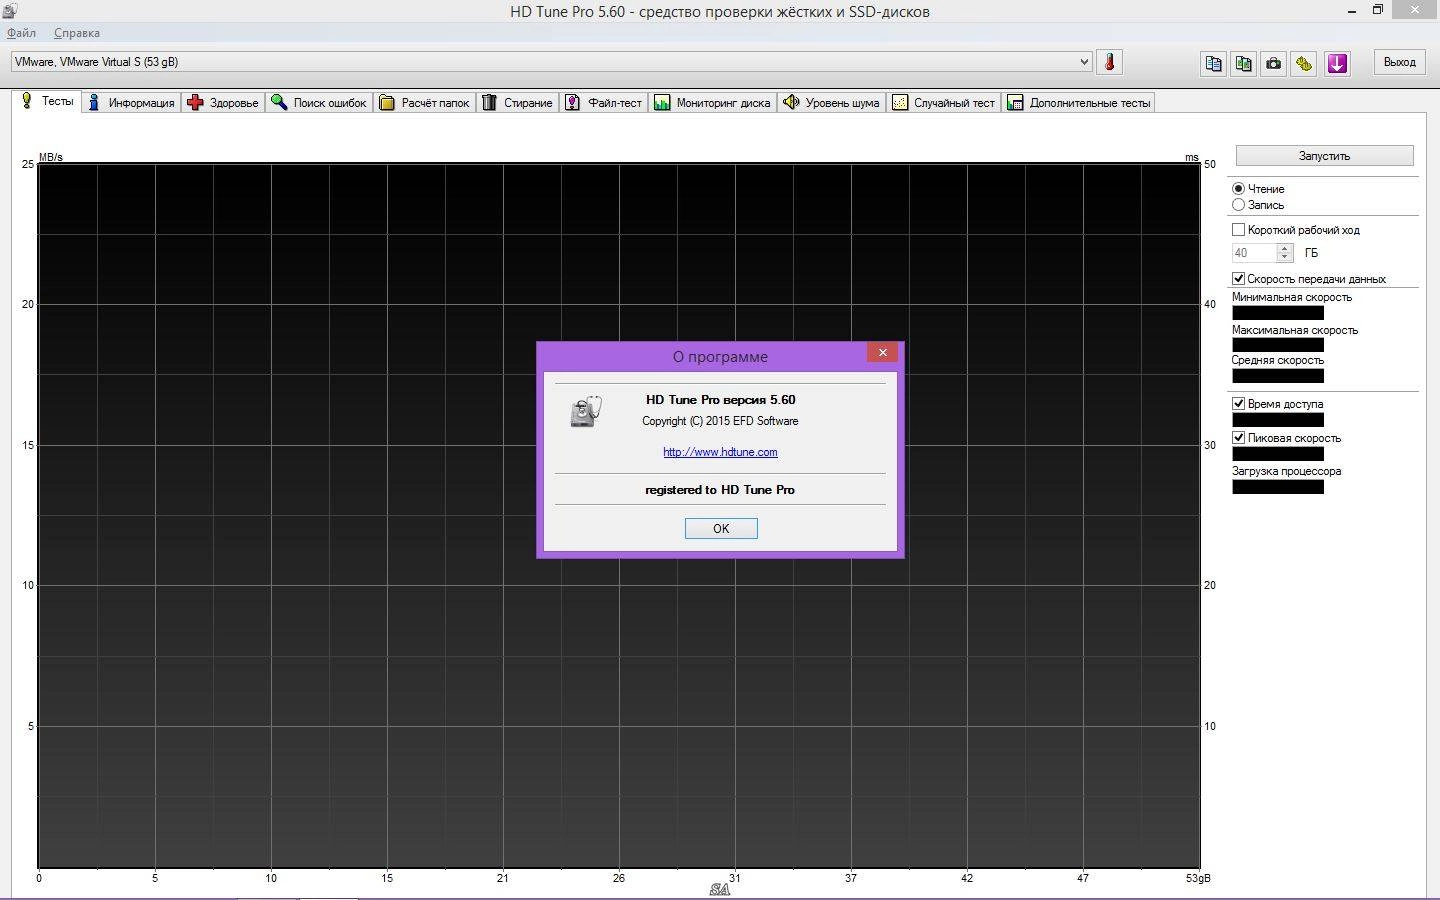Click the 'Copyright (C) 2015 EFD Software' text

(720, 421)
